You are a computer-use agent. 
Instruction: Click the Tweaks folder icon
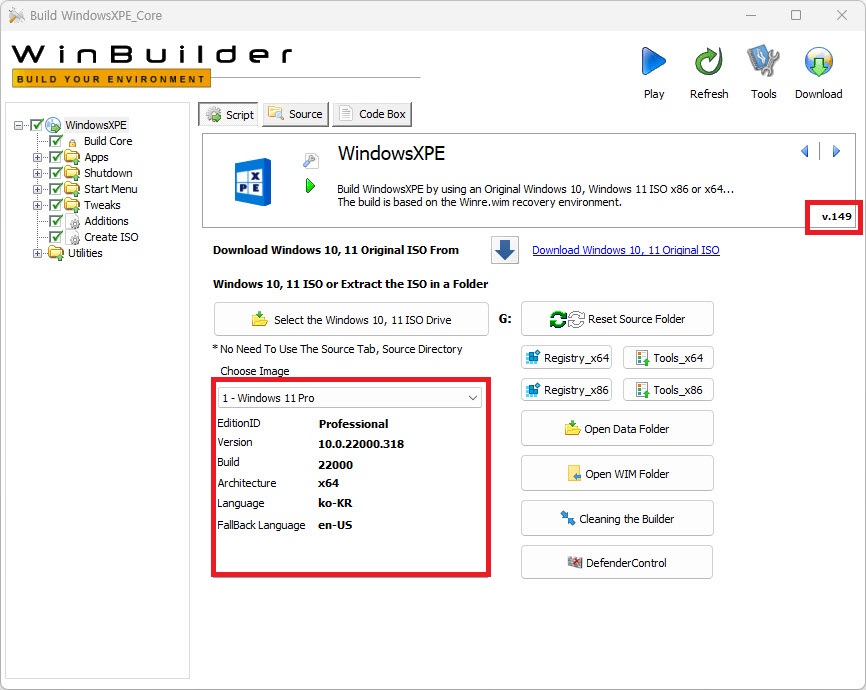click(x=72, y=205)
